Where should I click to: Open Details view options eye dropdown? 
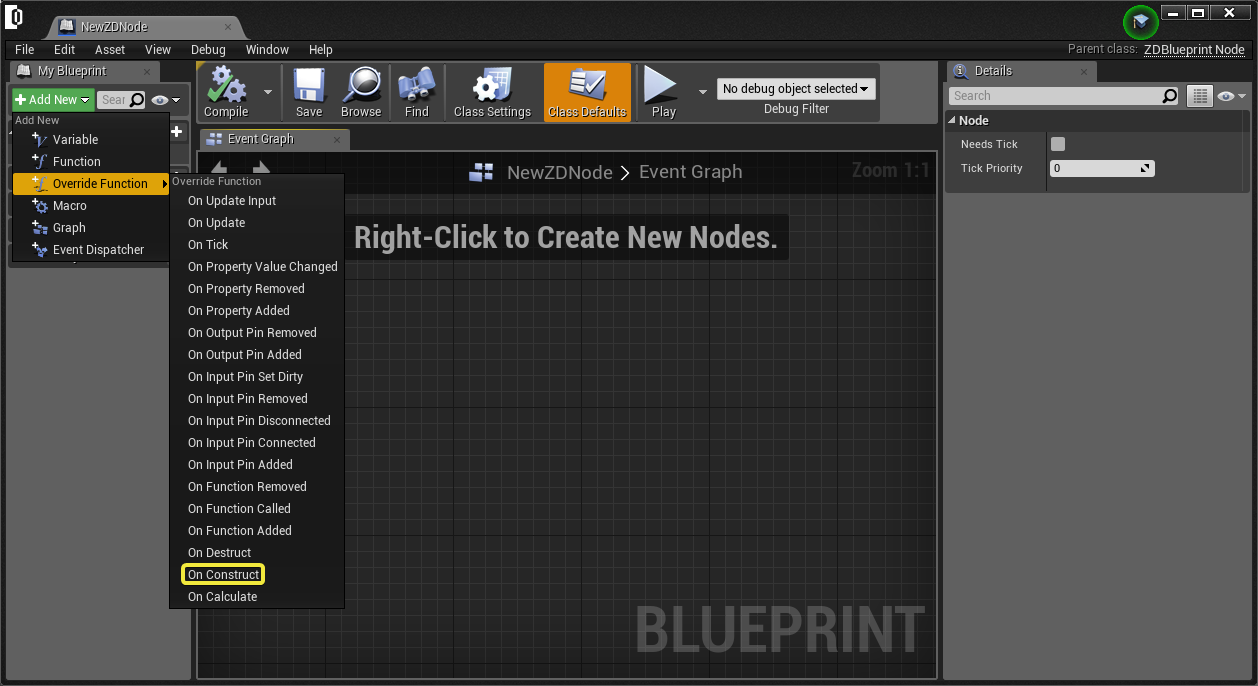[x=1230, y=96]
